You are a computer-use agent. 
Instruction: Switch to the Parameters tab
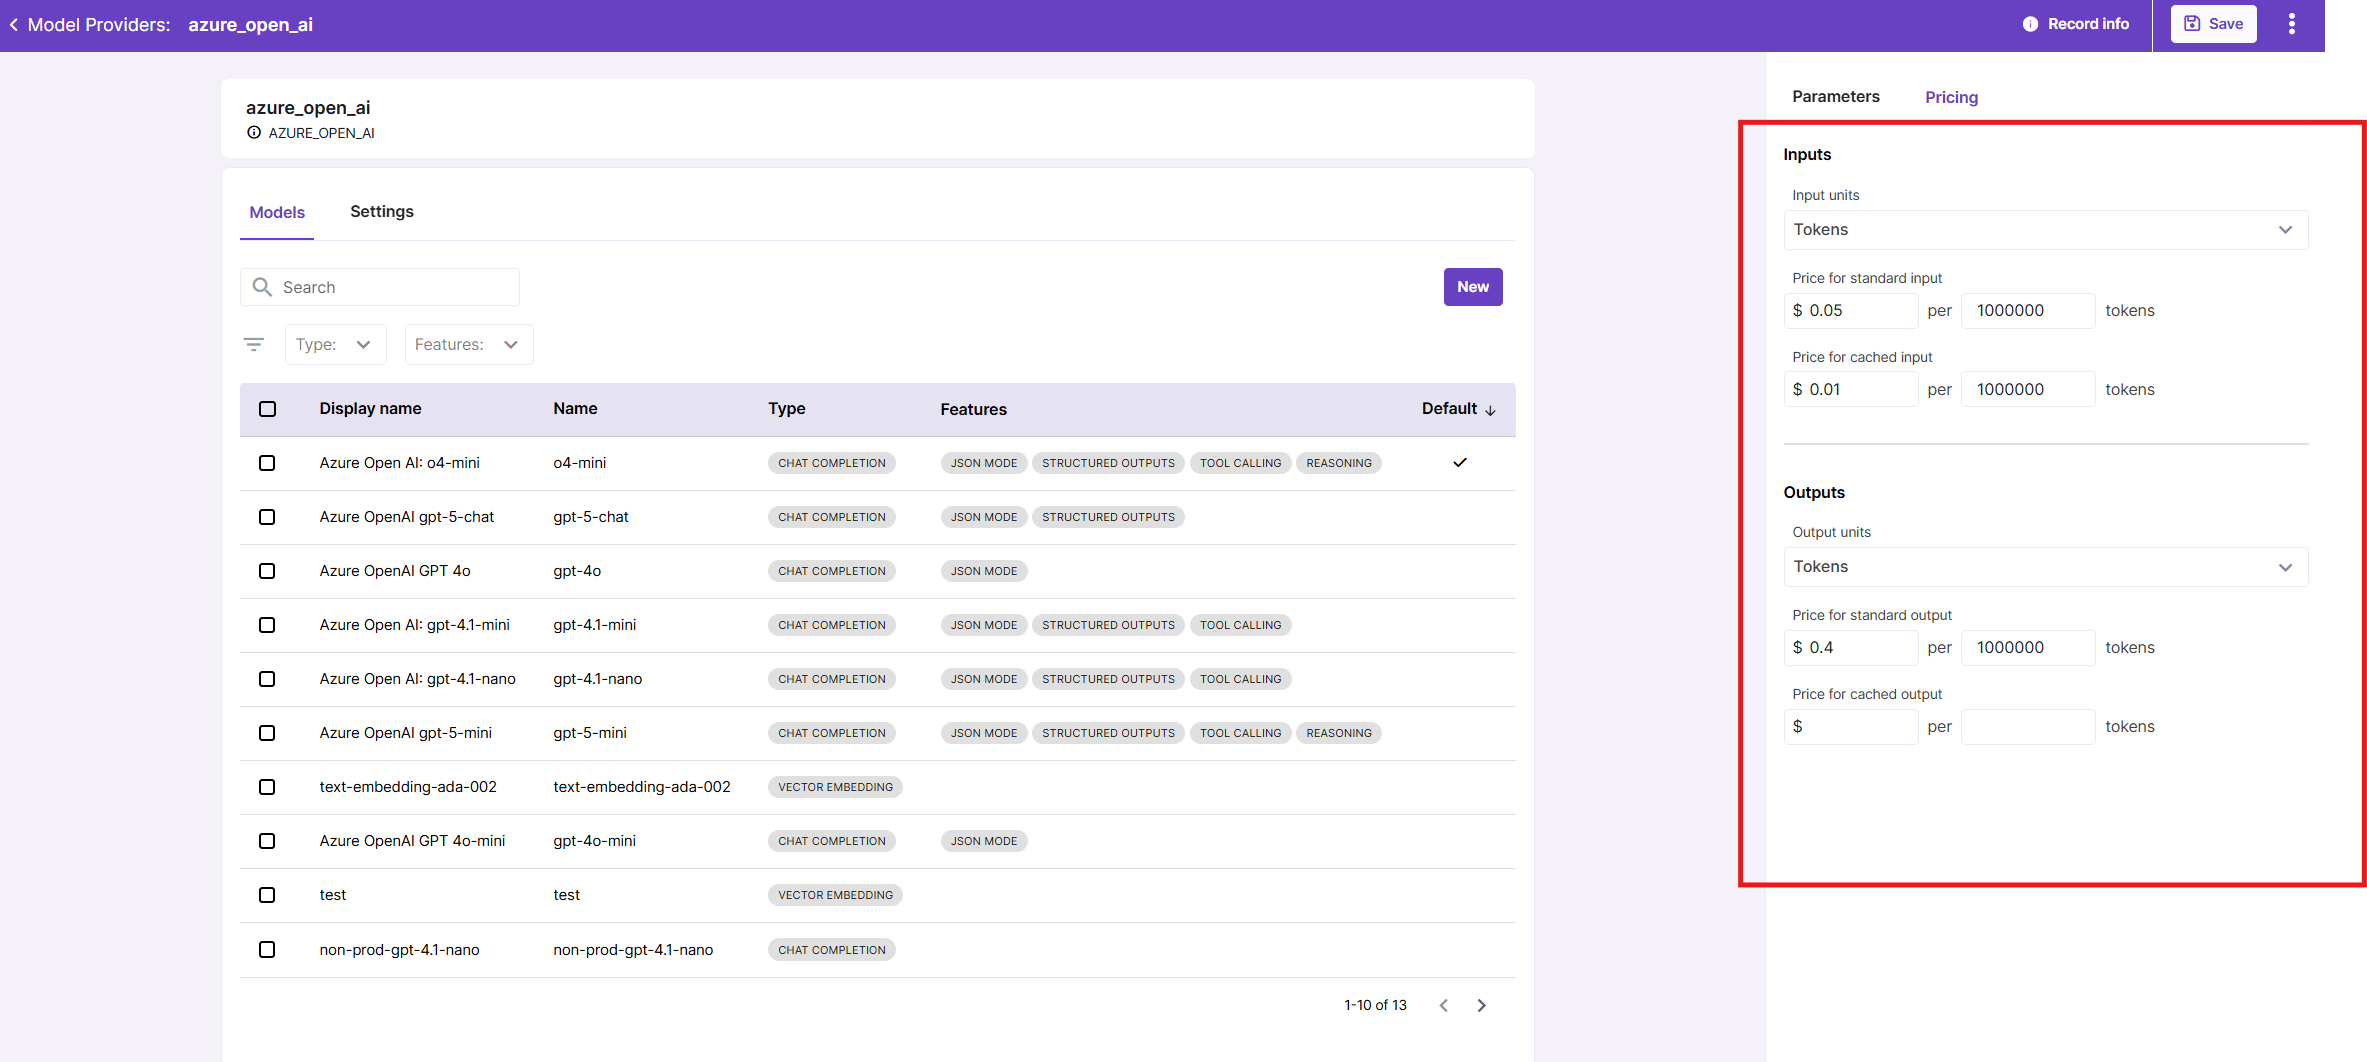pos(1835,97)
